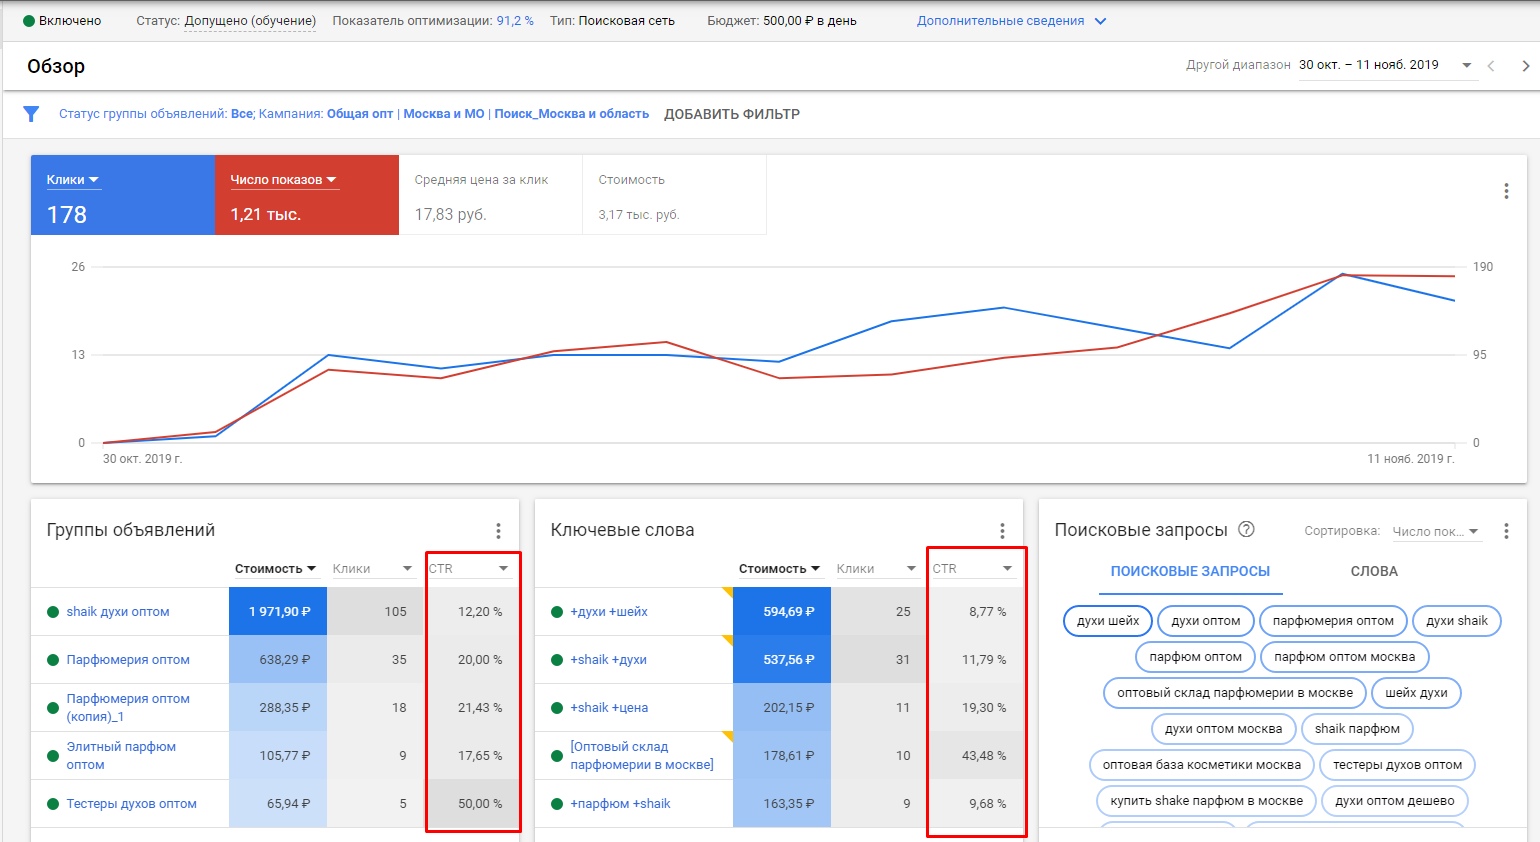The image size is (1540, 842).
Task: Select the купить shake парфюм в москве chip
Action: coord(1206,801)
